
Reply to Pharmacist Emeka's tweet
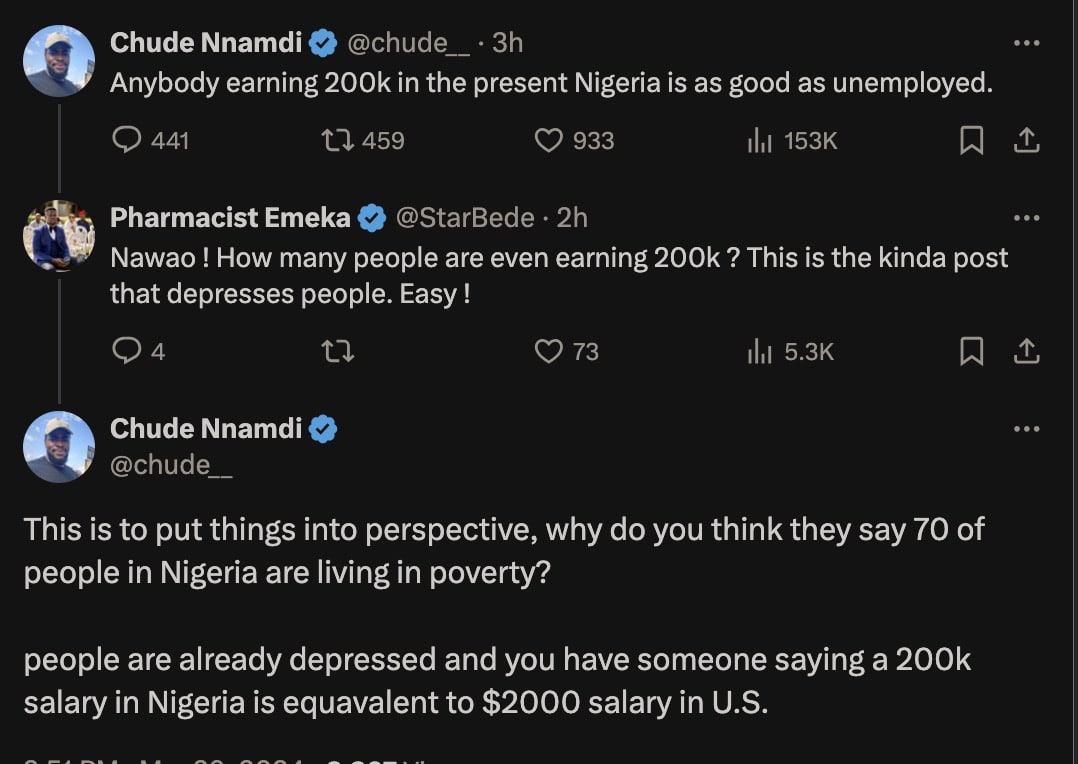point(127,351)
